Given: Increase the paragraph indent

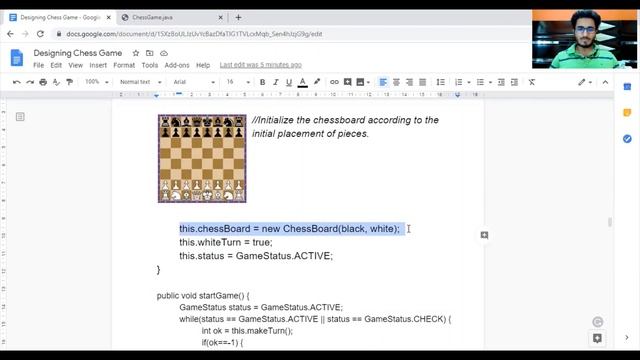Looking at the screenshot, I should coord(514,82).
